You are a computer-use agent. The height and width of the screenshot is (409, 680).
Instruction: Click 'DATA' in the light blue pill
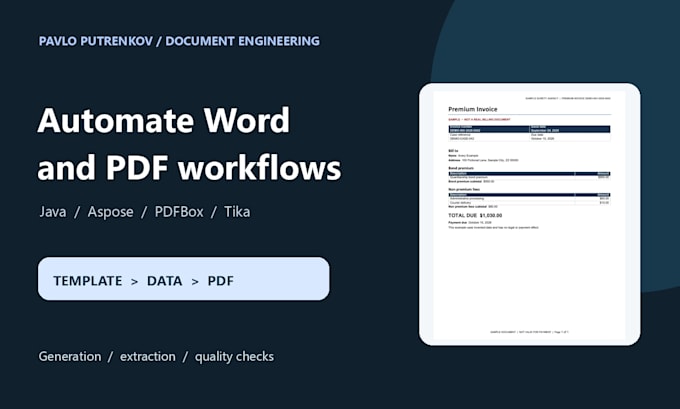[x=164, y=281]
